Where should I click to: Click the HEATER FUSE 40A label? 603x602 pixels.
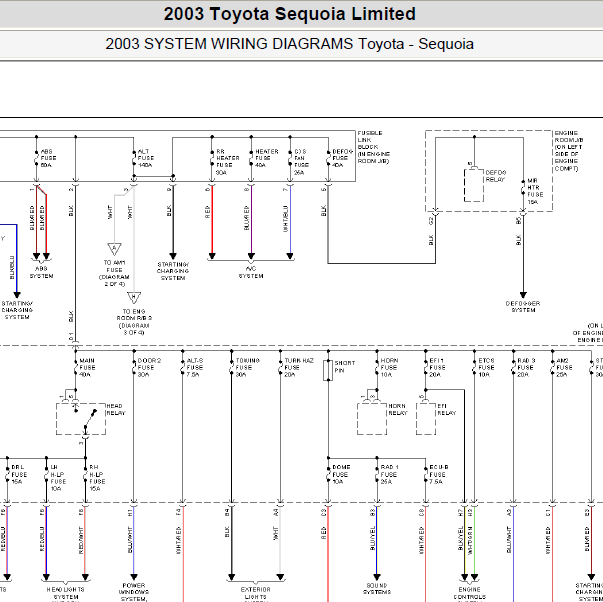click(x=267, y=158)
